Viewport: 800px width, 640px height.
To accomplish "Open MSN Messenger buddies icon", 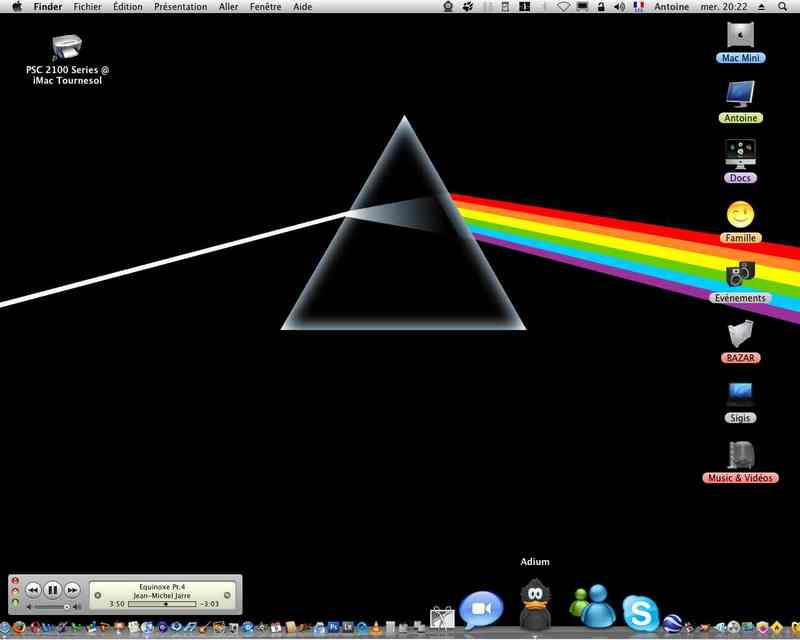I will [x=592, y=607].
